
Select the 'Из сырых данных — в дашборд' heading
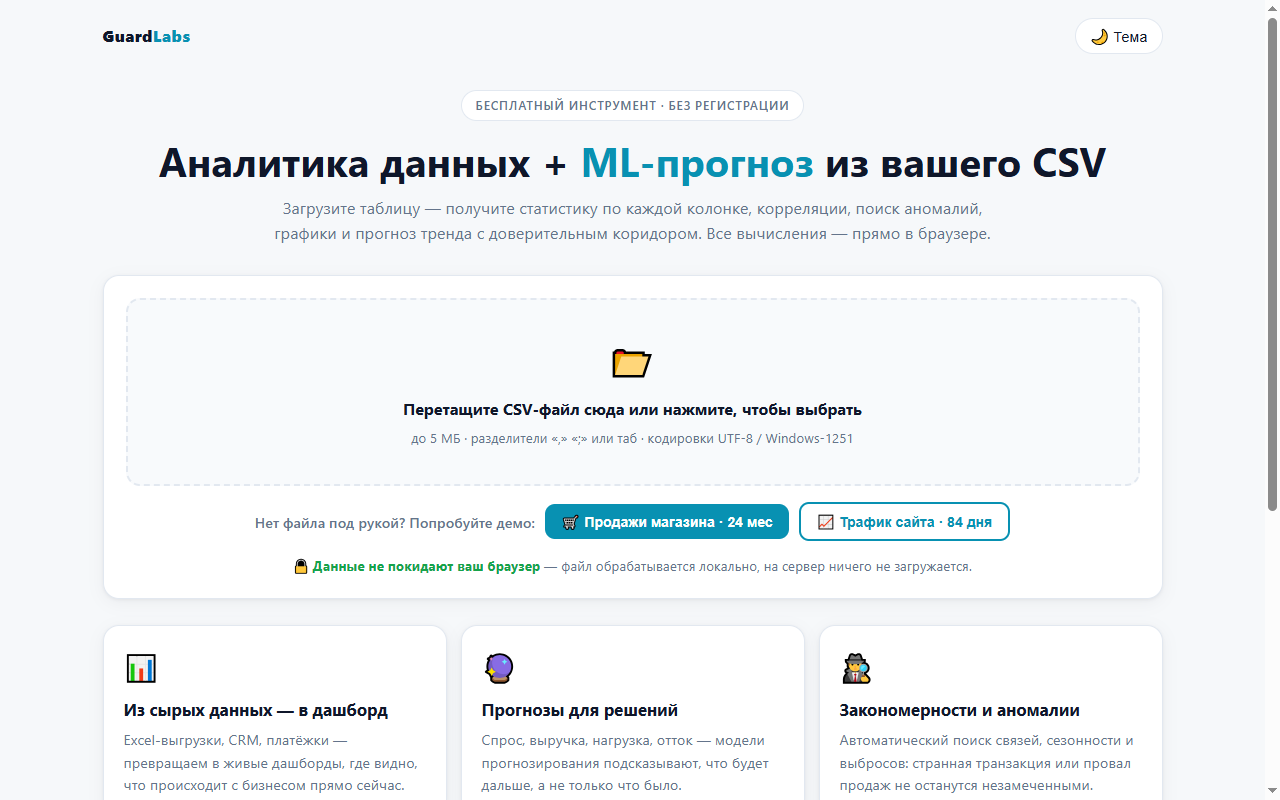[256, 711]
